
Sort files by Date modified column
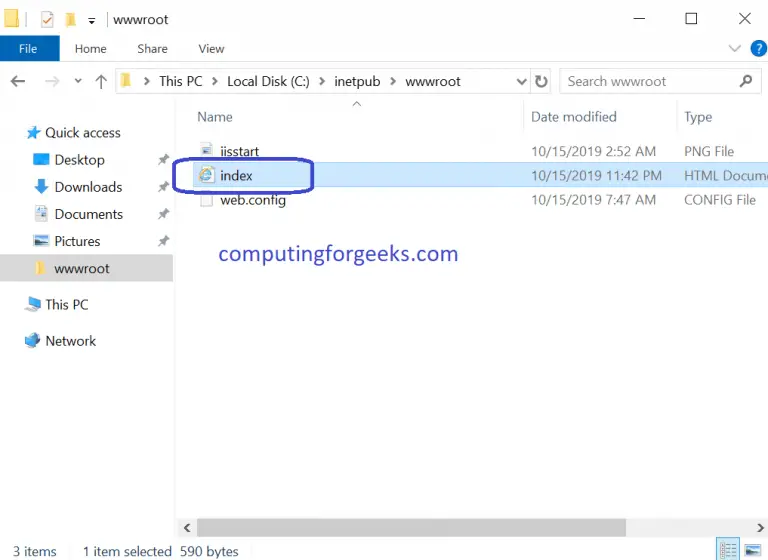573,117
